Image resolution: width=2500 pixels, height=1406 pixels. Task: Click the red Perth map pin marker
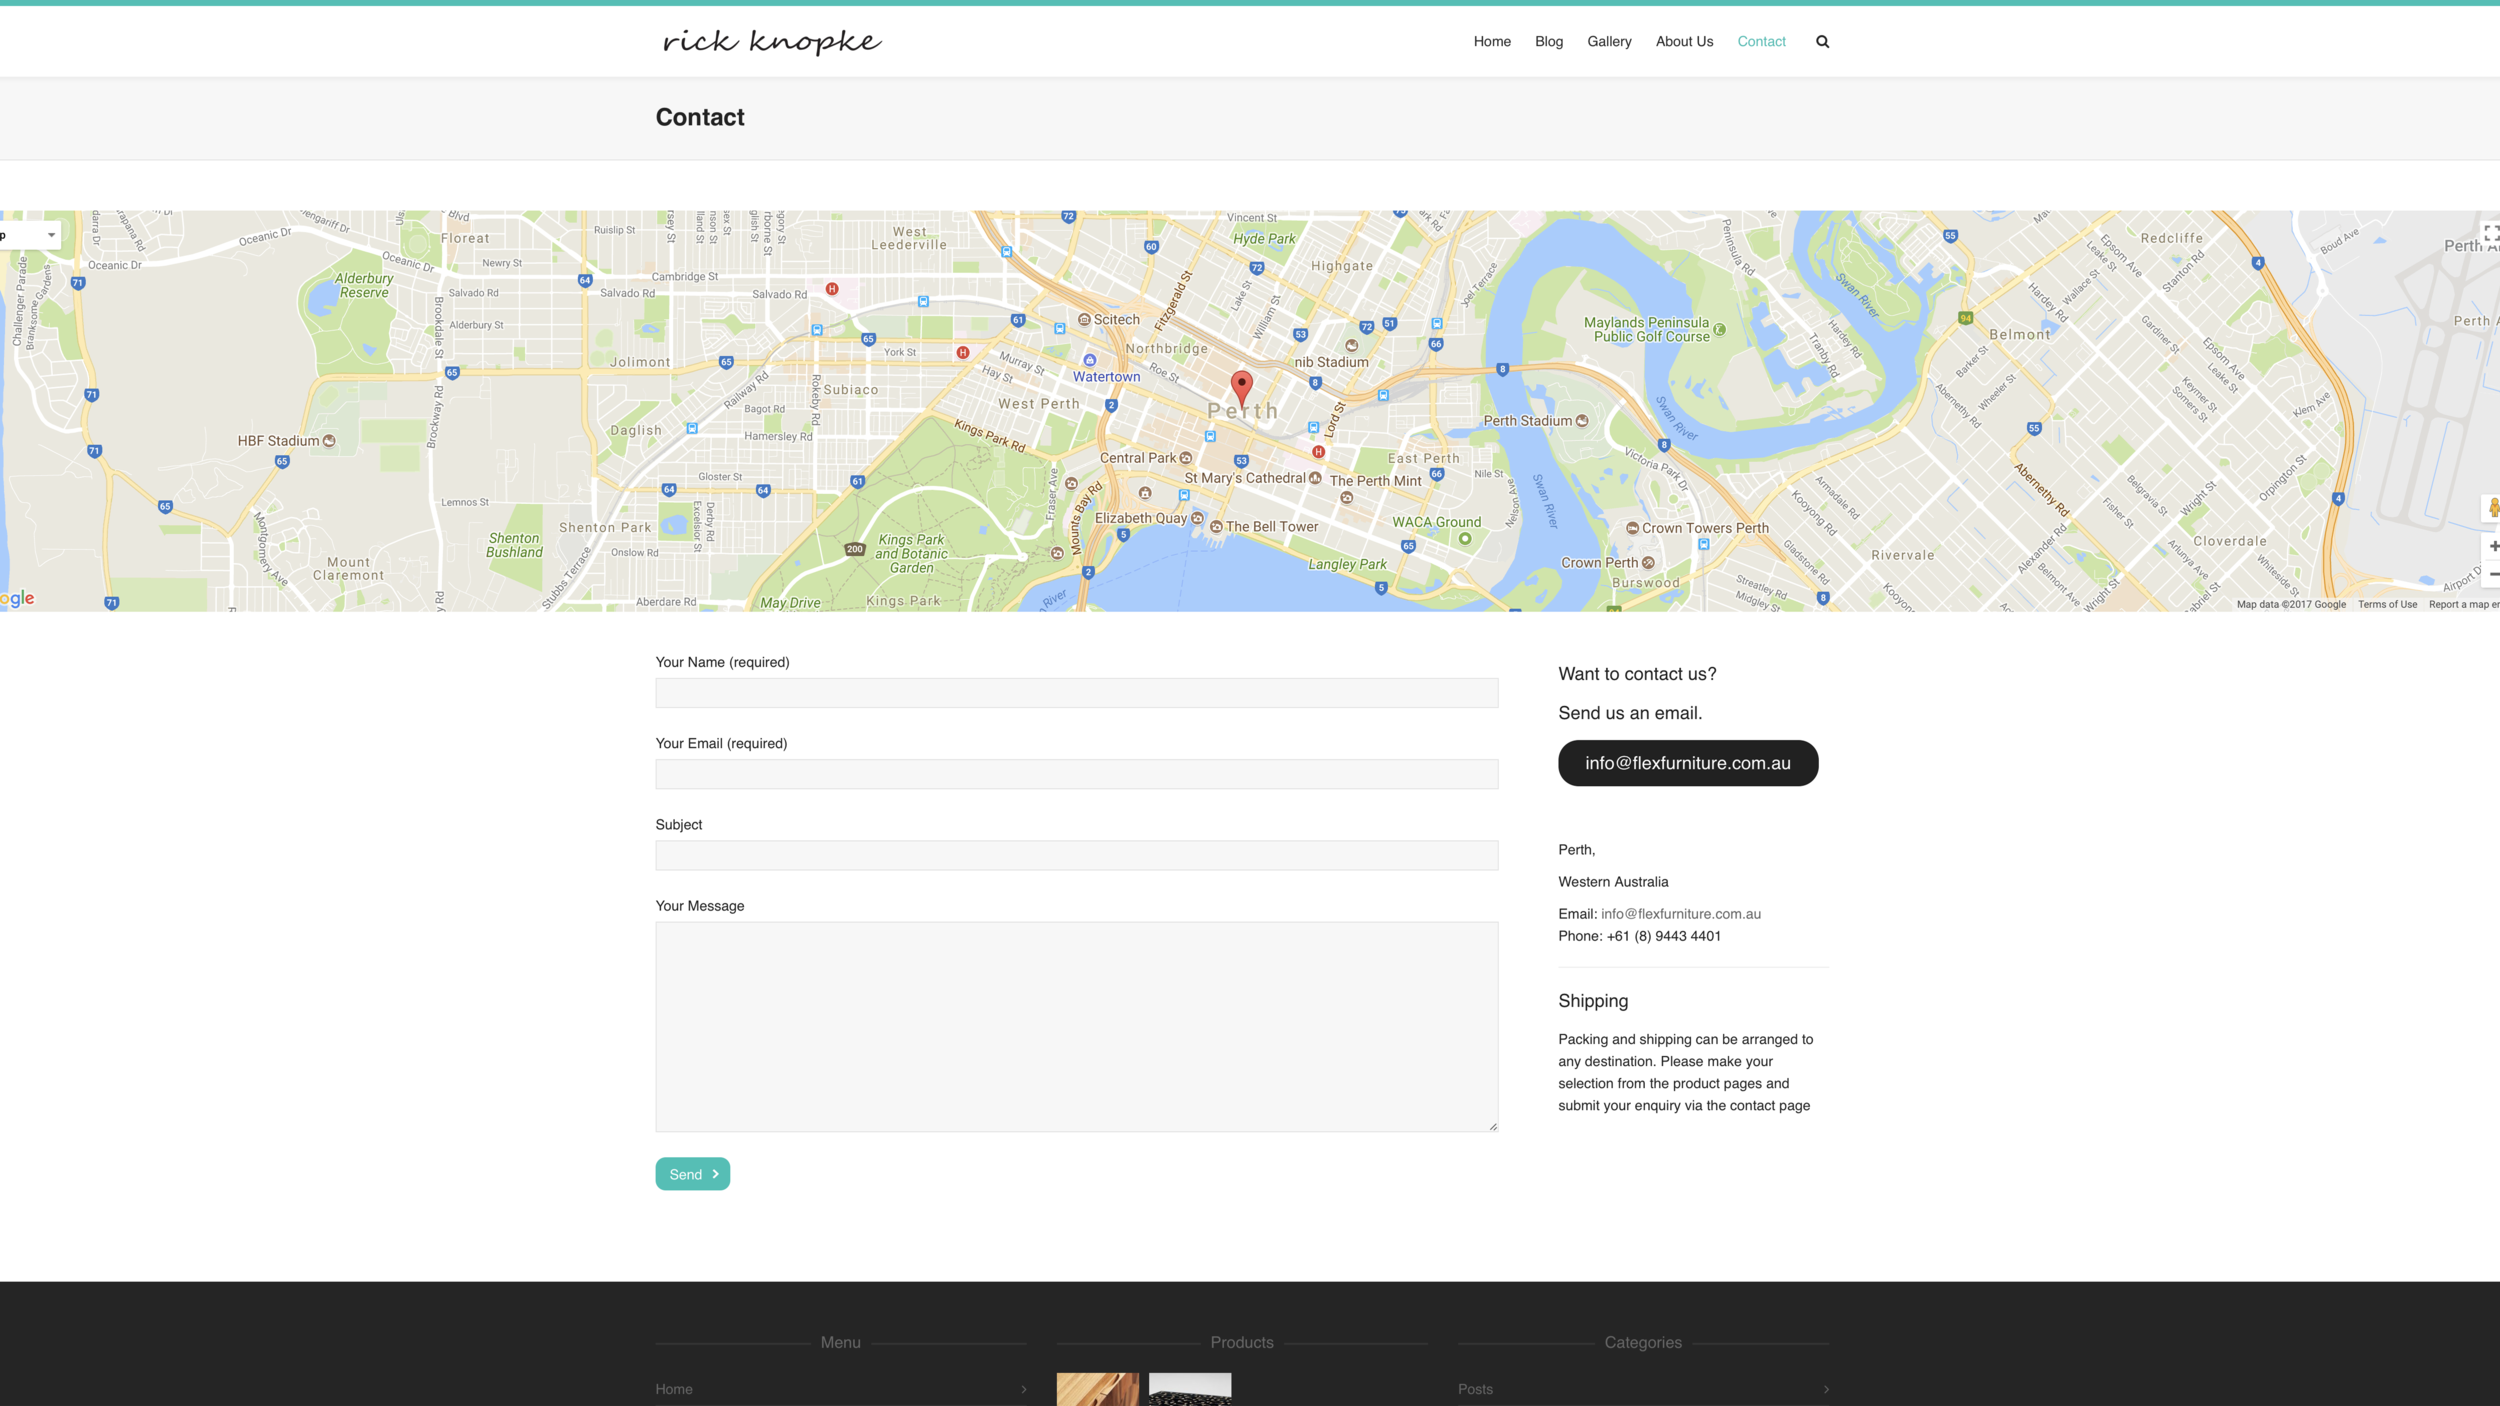click(1241, 386)
